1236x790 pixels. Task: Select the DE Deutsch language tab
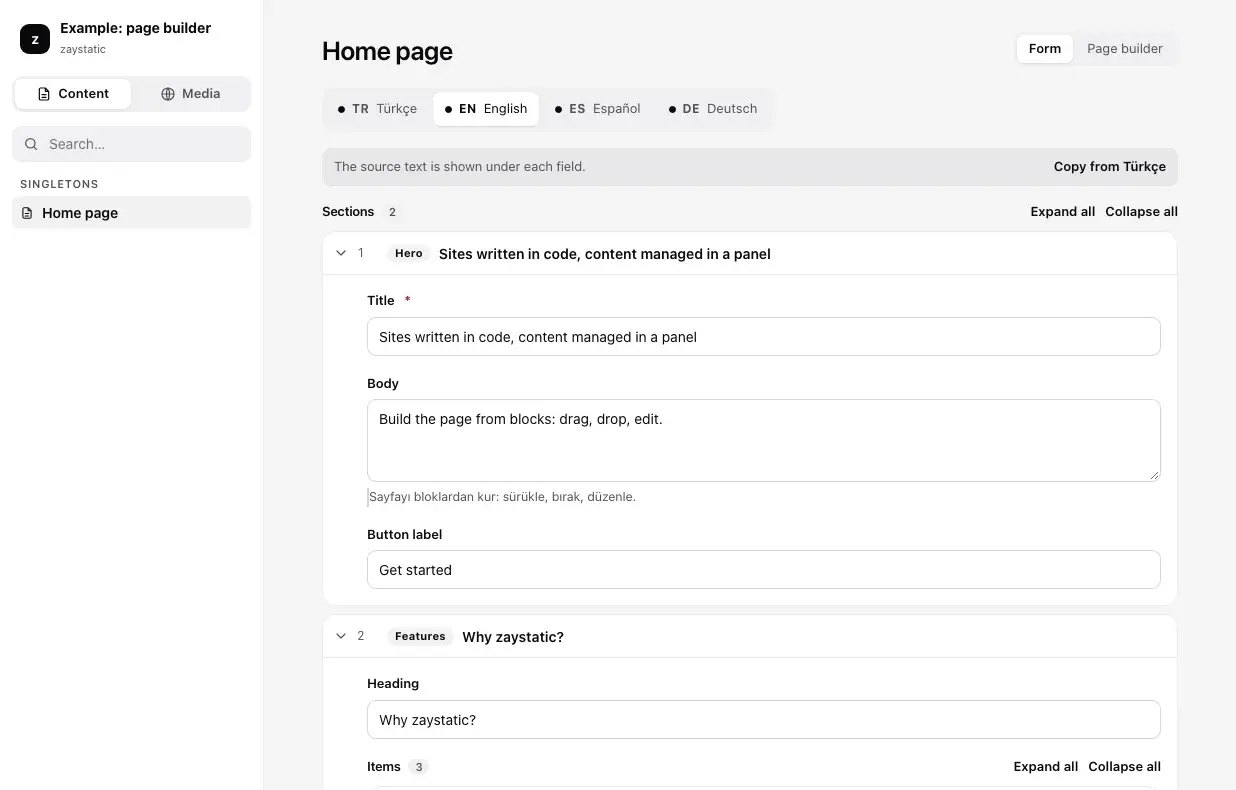pyautogui.click(x=713, y=109)
